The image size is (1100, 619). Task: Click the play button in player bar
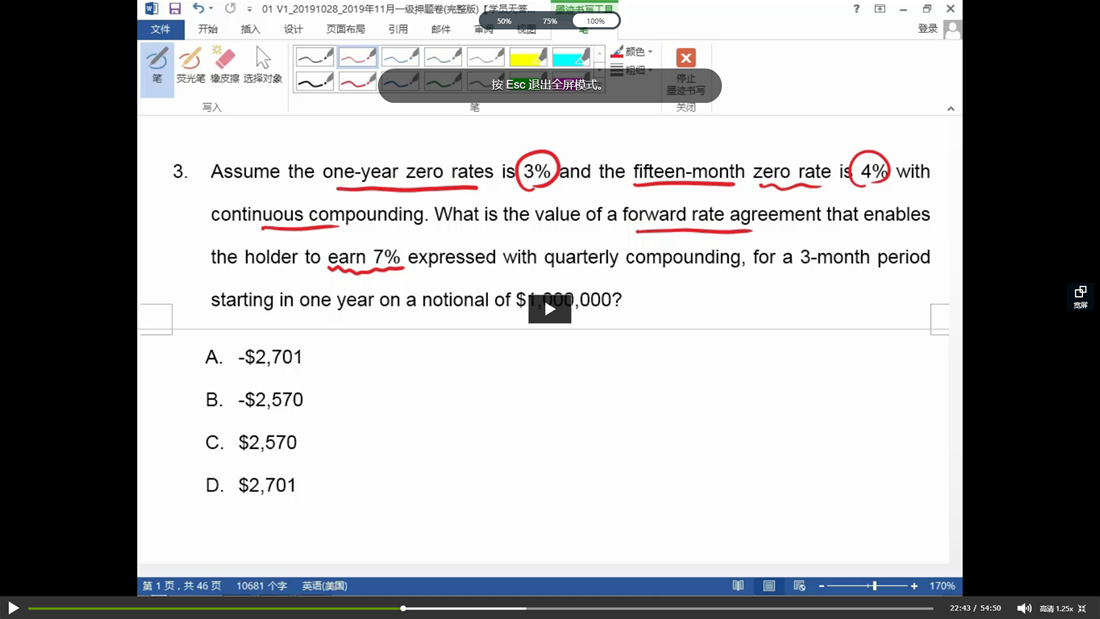13,608
